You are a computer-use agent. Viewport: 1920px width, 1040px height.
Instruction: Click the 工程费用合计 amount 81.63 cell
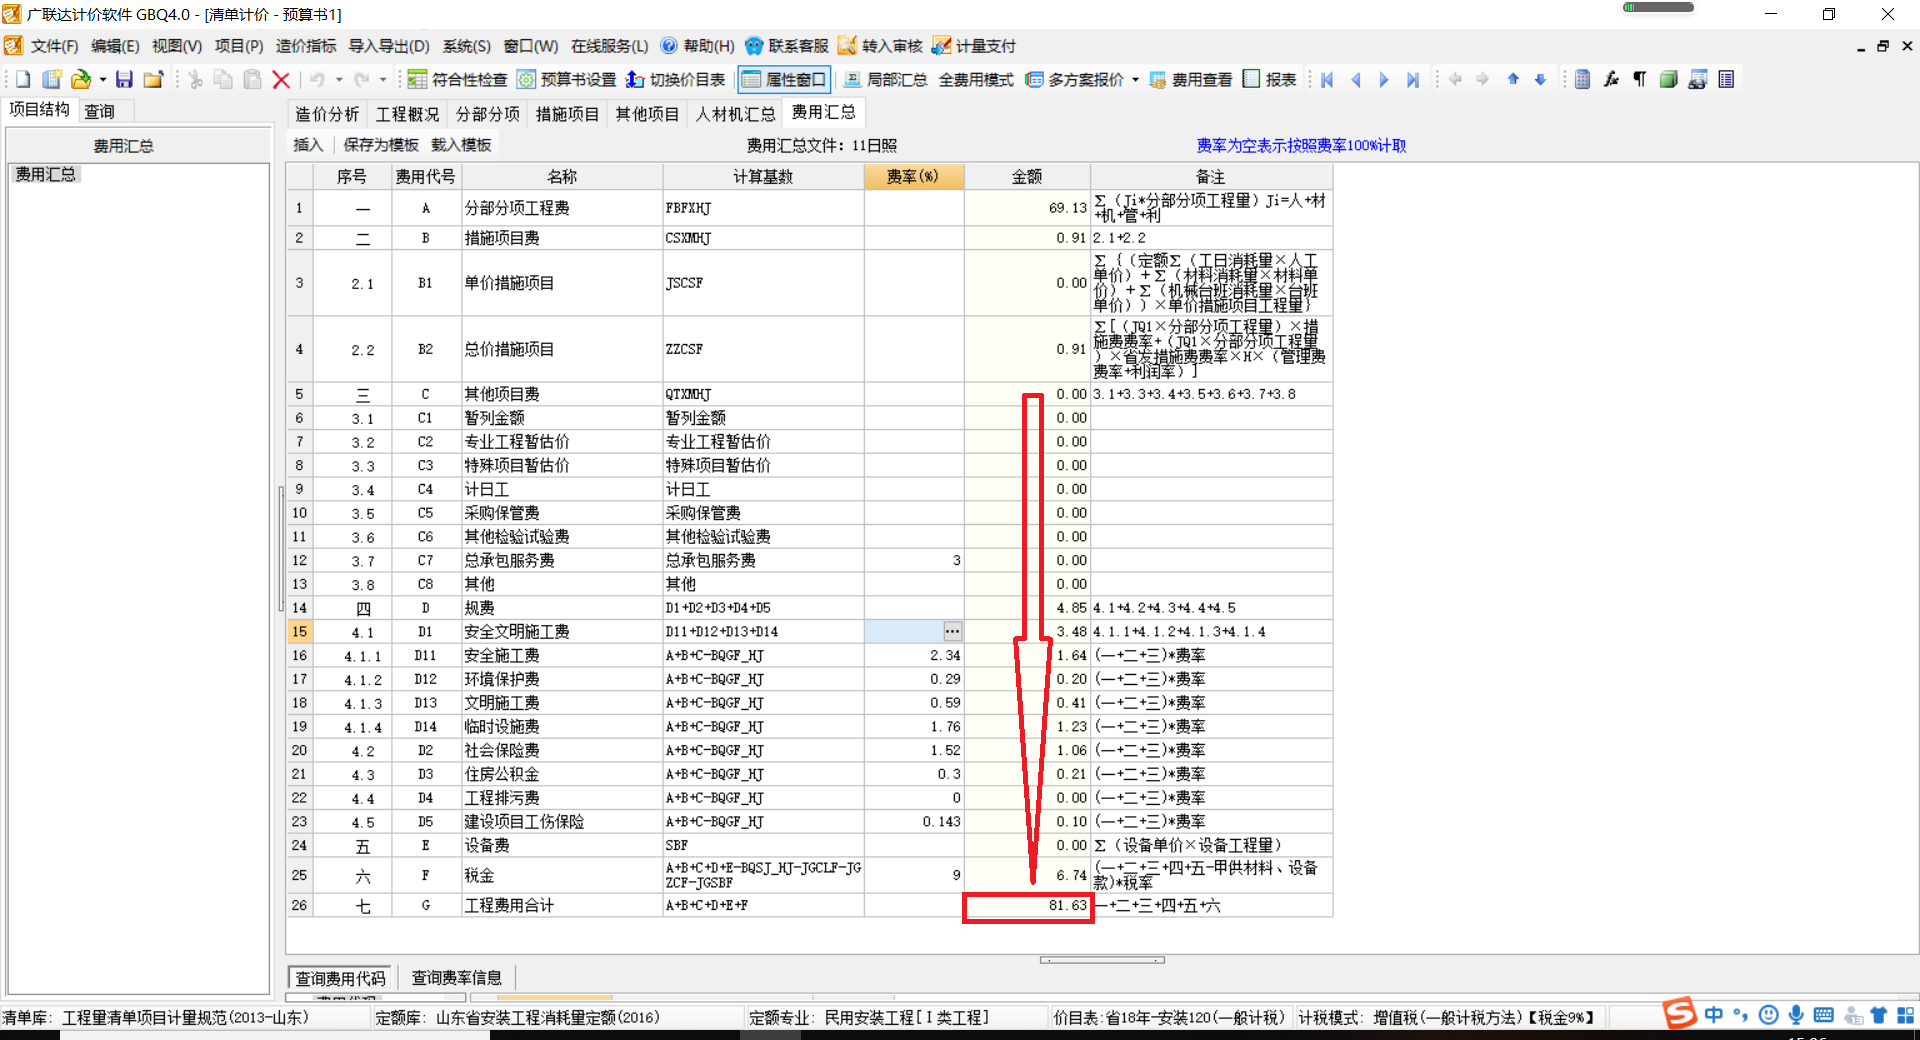pyautogui.click(x=1027, y=905)
